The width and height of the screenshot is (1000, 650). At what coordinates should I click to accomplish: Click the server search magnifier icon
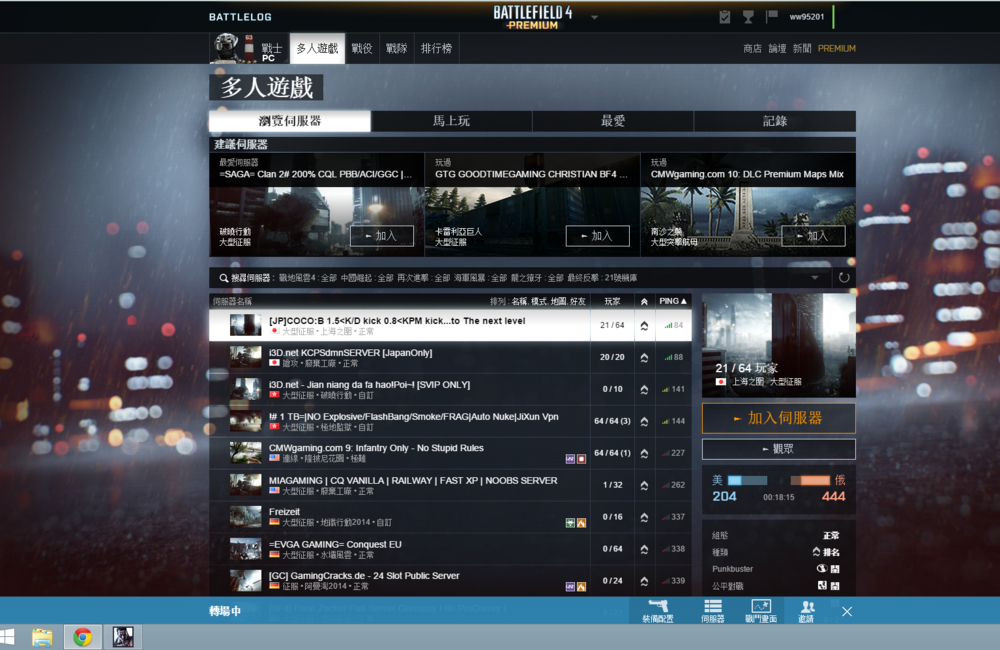[224, 278]
